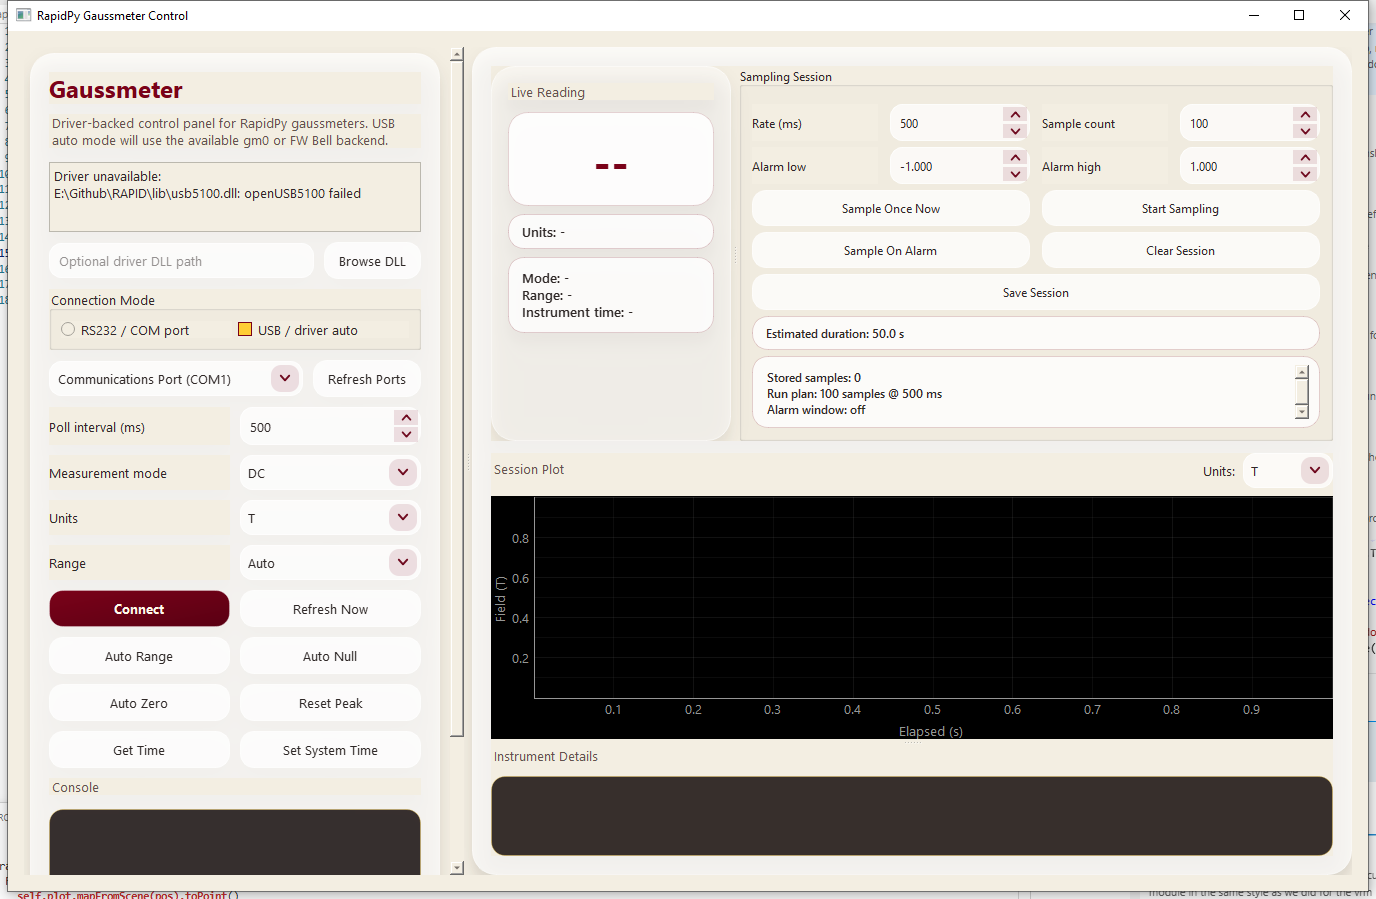Click the Estimated duration: 50.0 s text
This screenshot has width=1376, height=899.
pos(835,334)
